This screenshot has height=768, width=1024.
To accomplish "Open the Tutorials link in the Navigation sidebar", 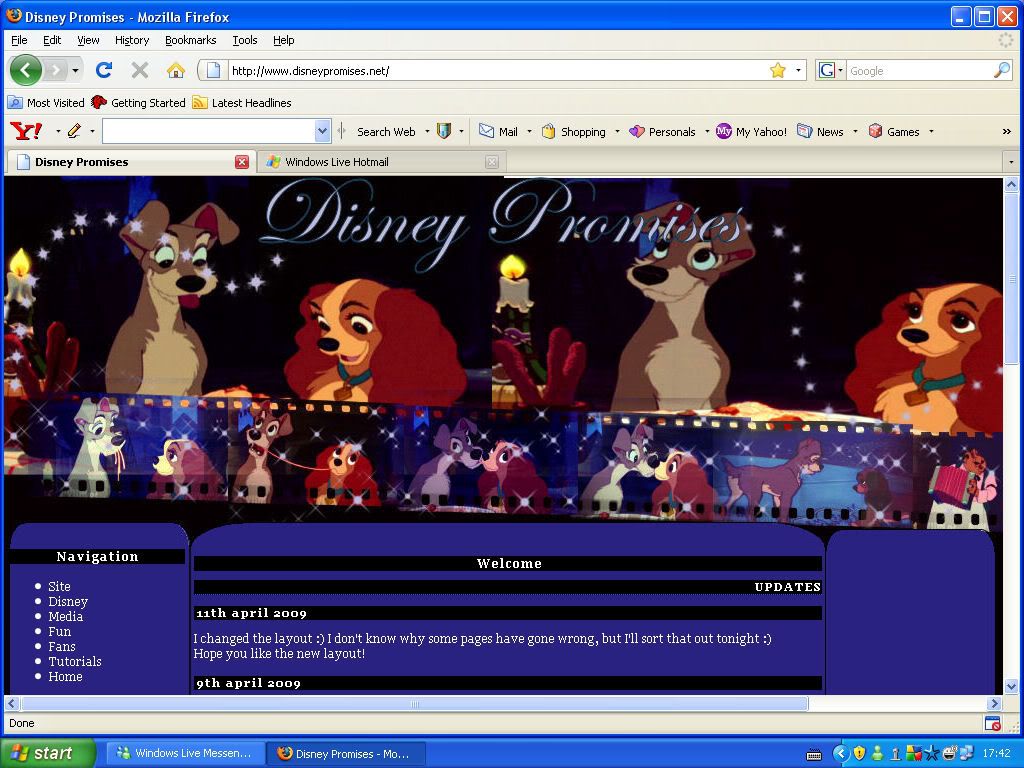I will point(75,662).
